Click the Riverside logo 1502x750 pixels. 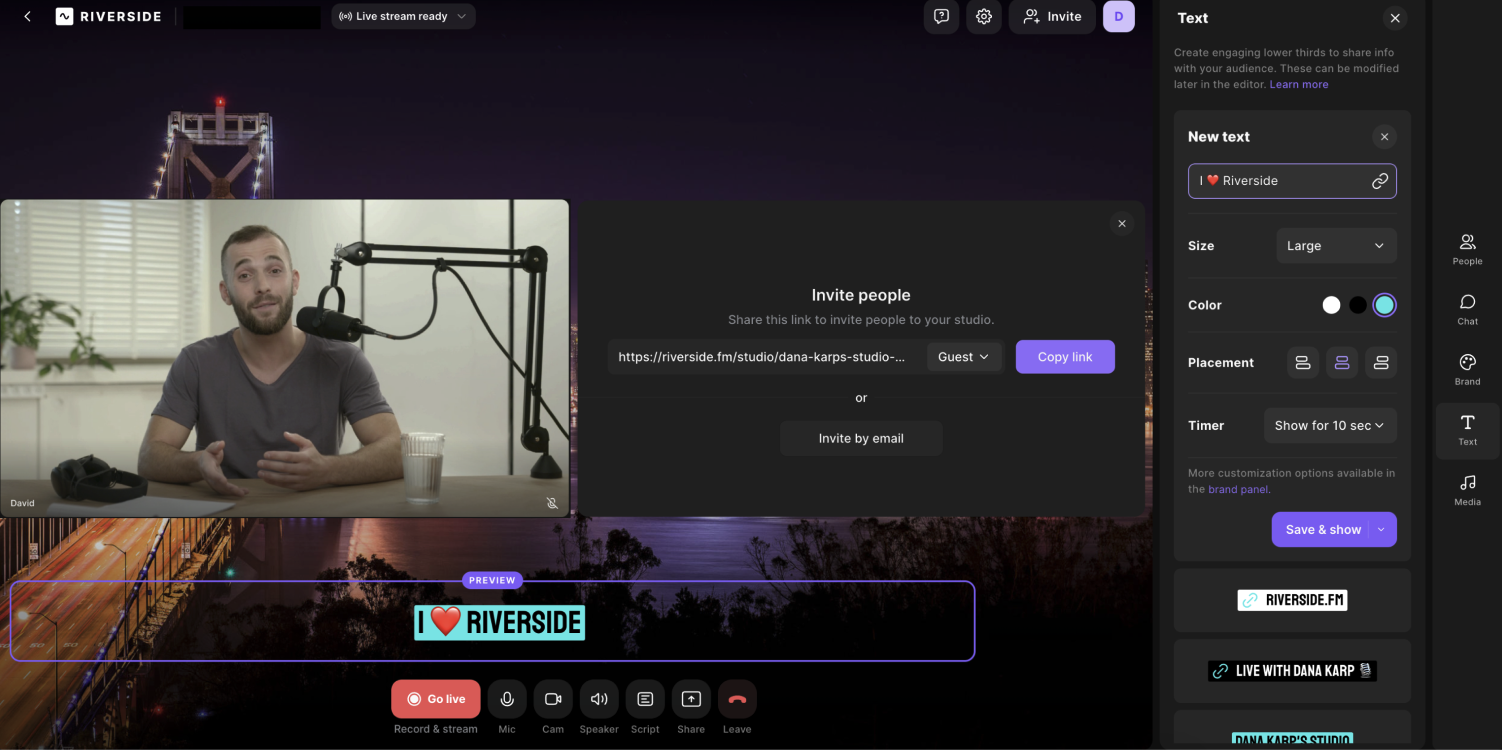coord(109,16)
